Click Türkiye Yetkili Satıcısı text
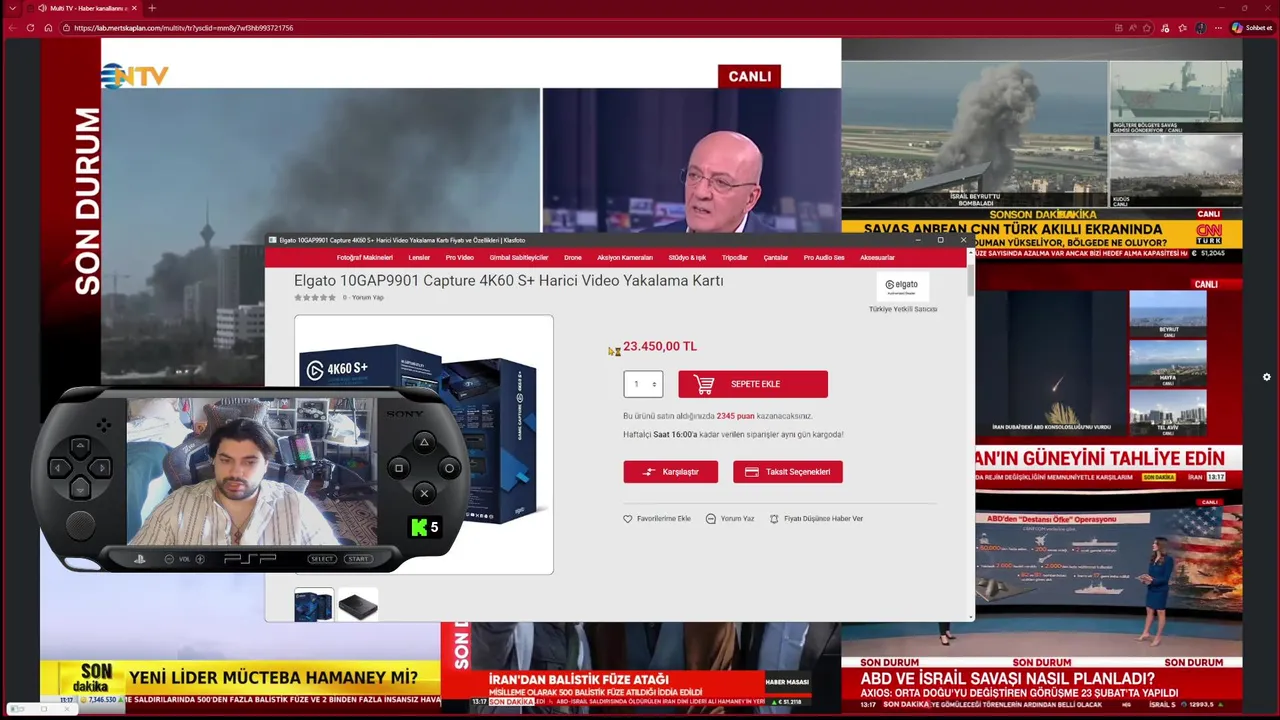This screenshot has width=1280, height=720. tap(903, 309)
